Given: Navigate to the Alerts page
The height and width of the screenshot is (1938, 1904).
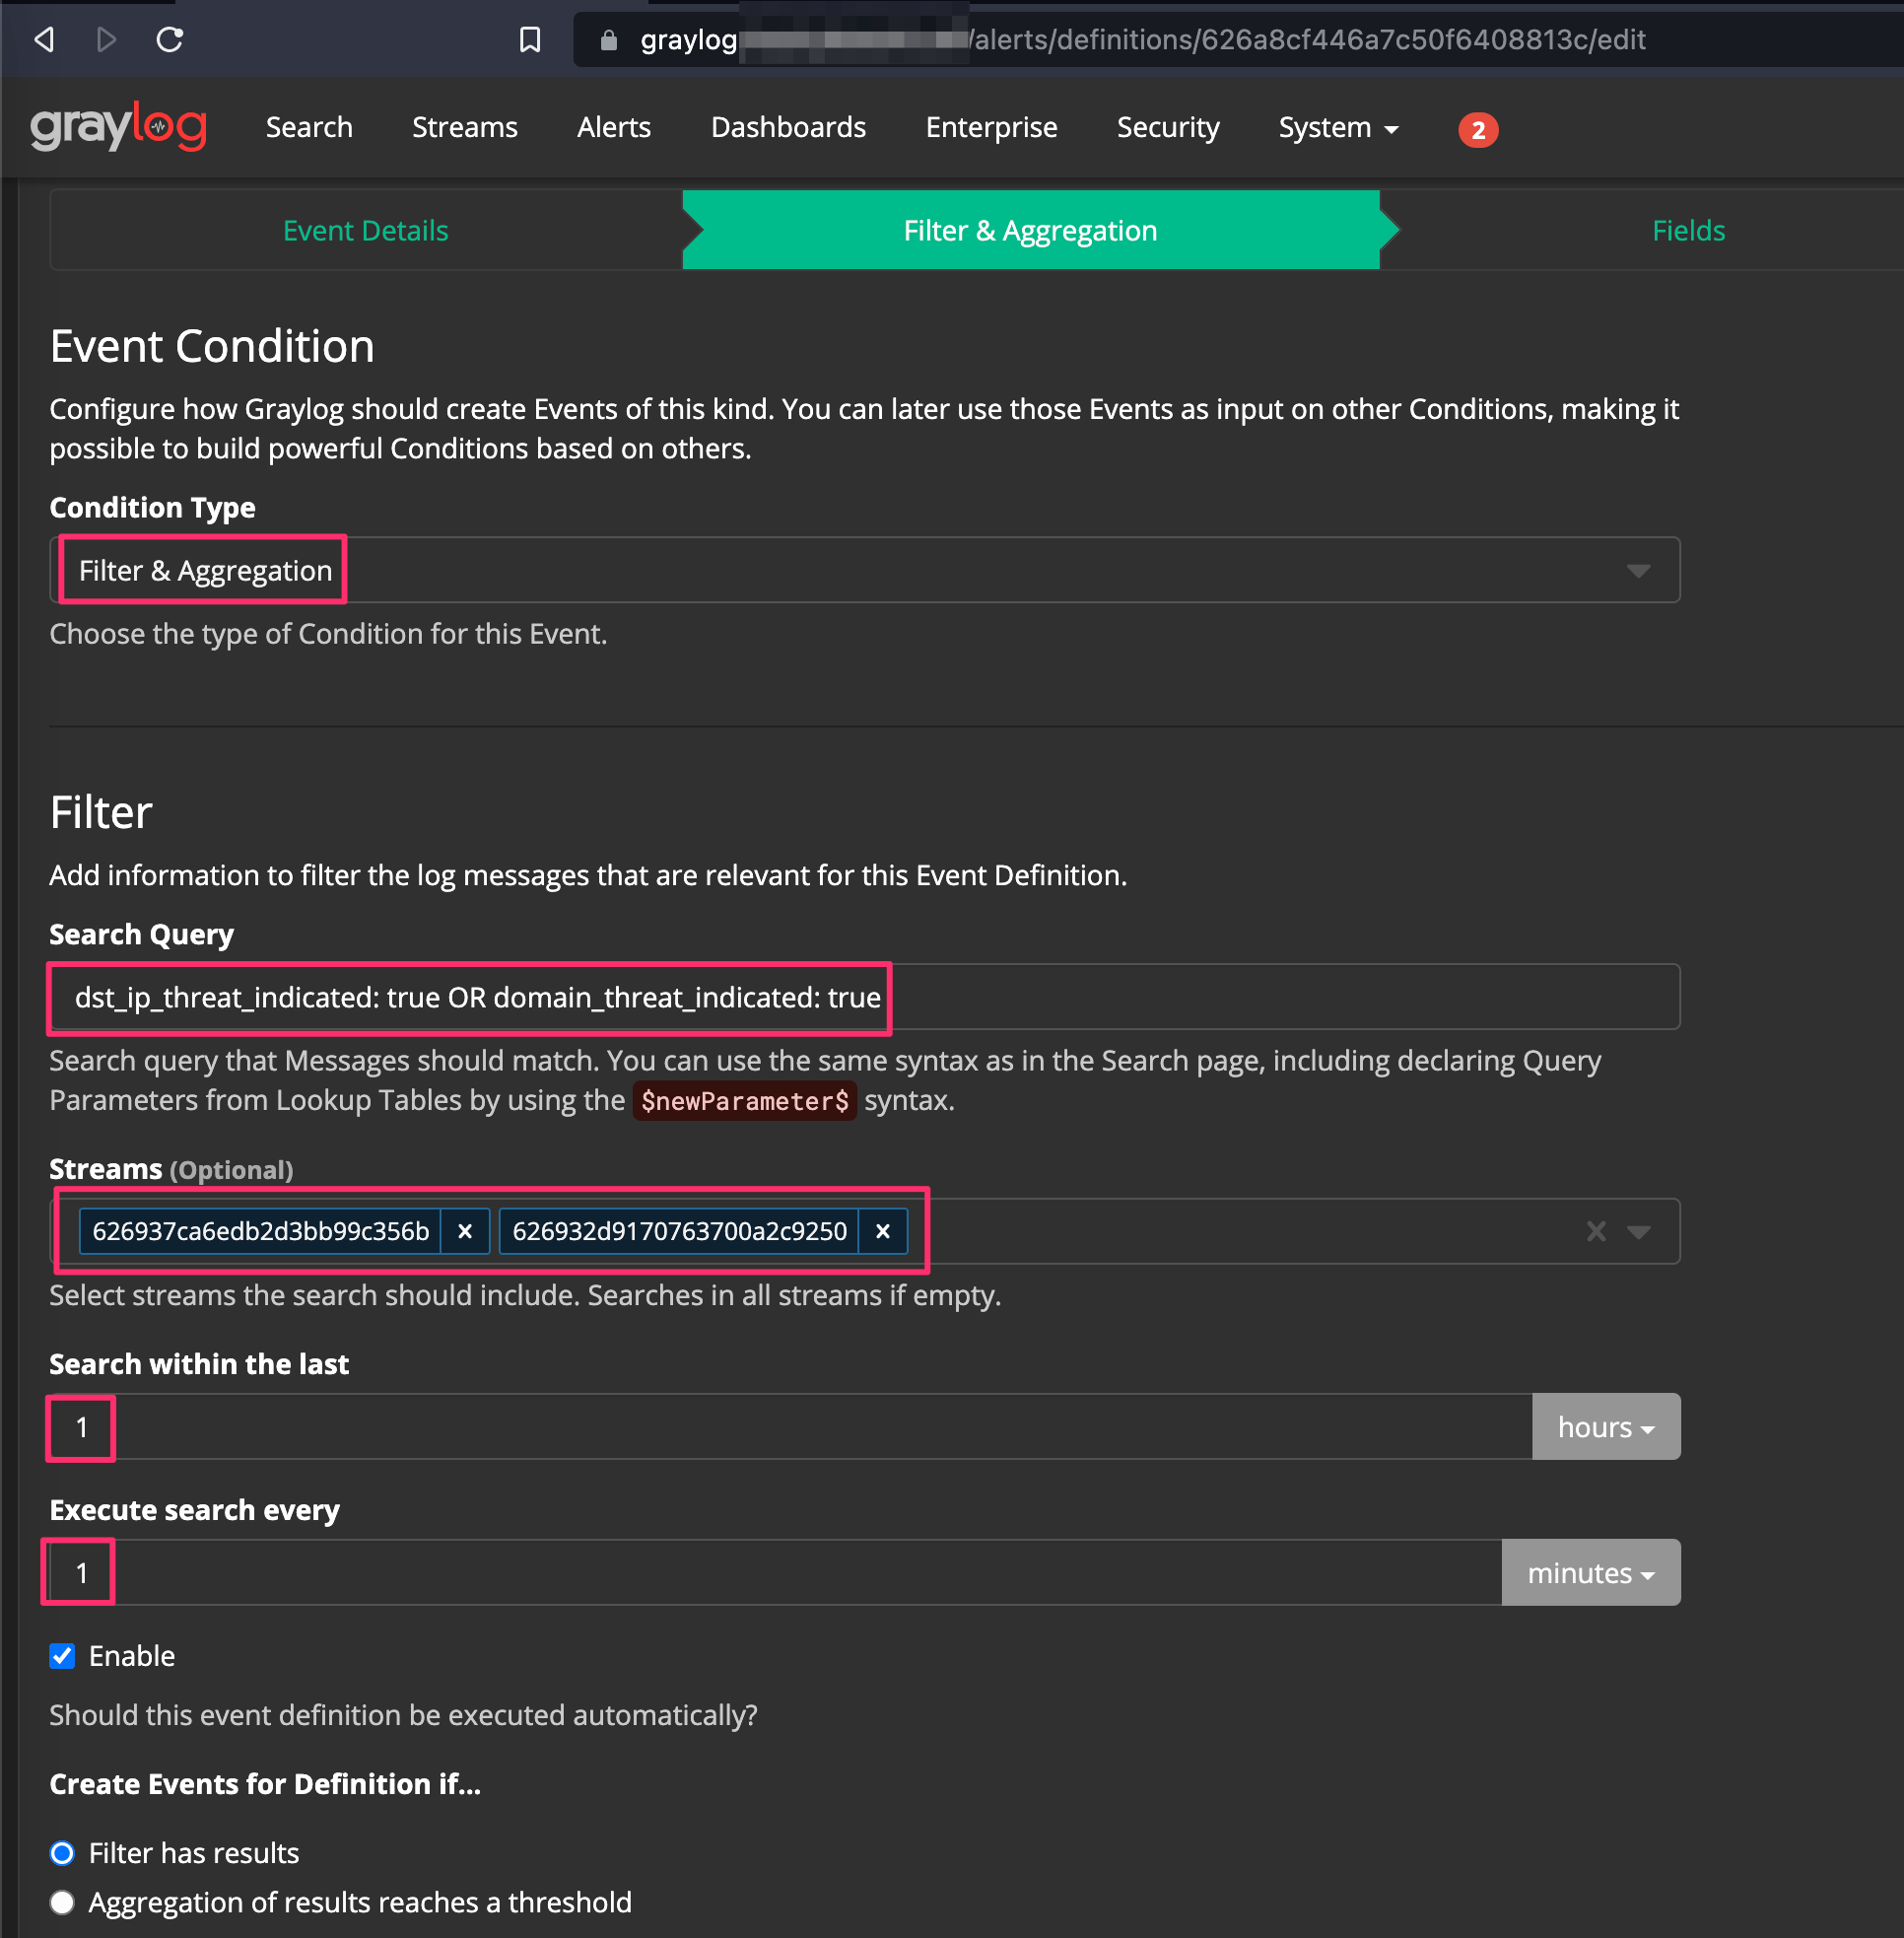Looking at the screenshot, I should (x=613, y=127).
